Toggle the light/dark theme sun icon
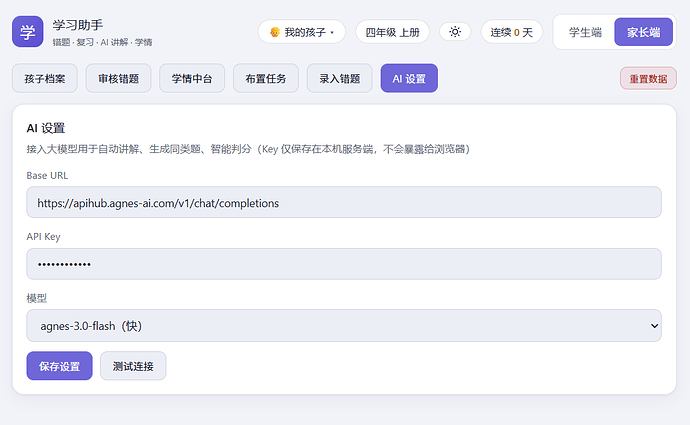The image size is (690, 425). point(455,32)
